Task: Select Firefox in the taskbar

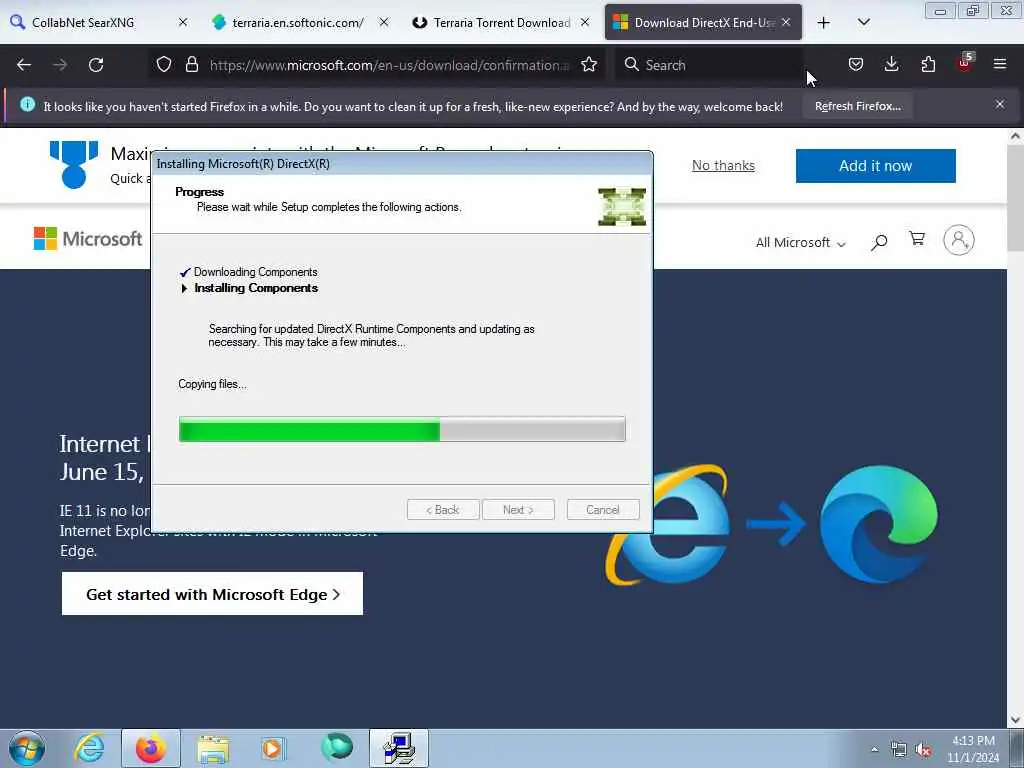Action: coord(151,748)
